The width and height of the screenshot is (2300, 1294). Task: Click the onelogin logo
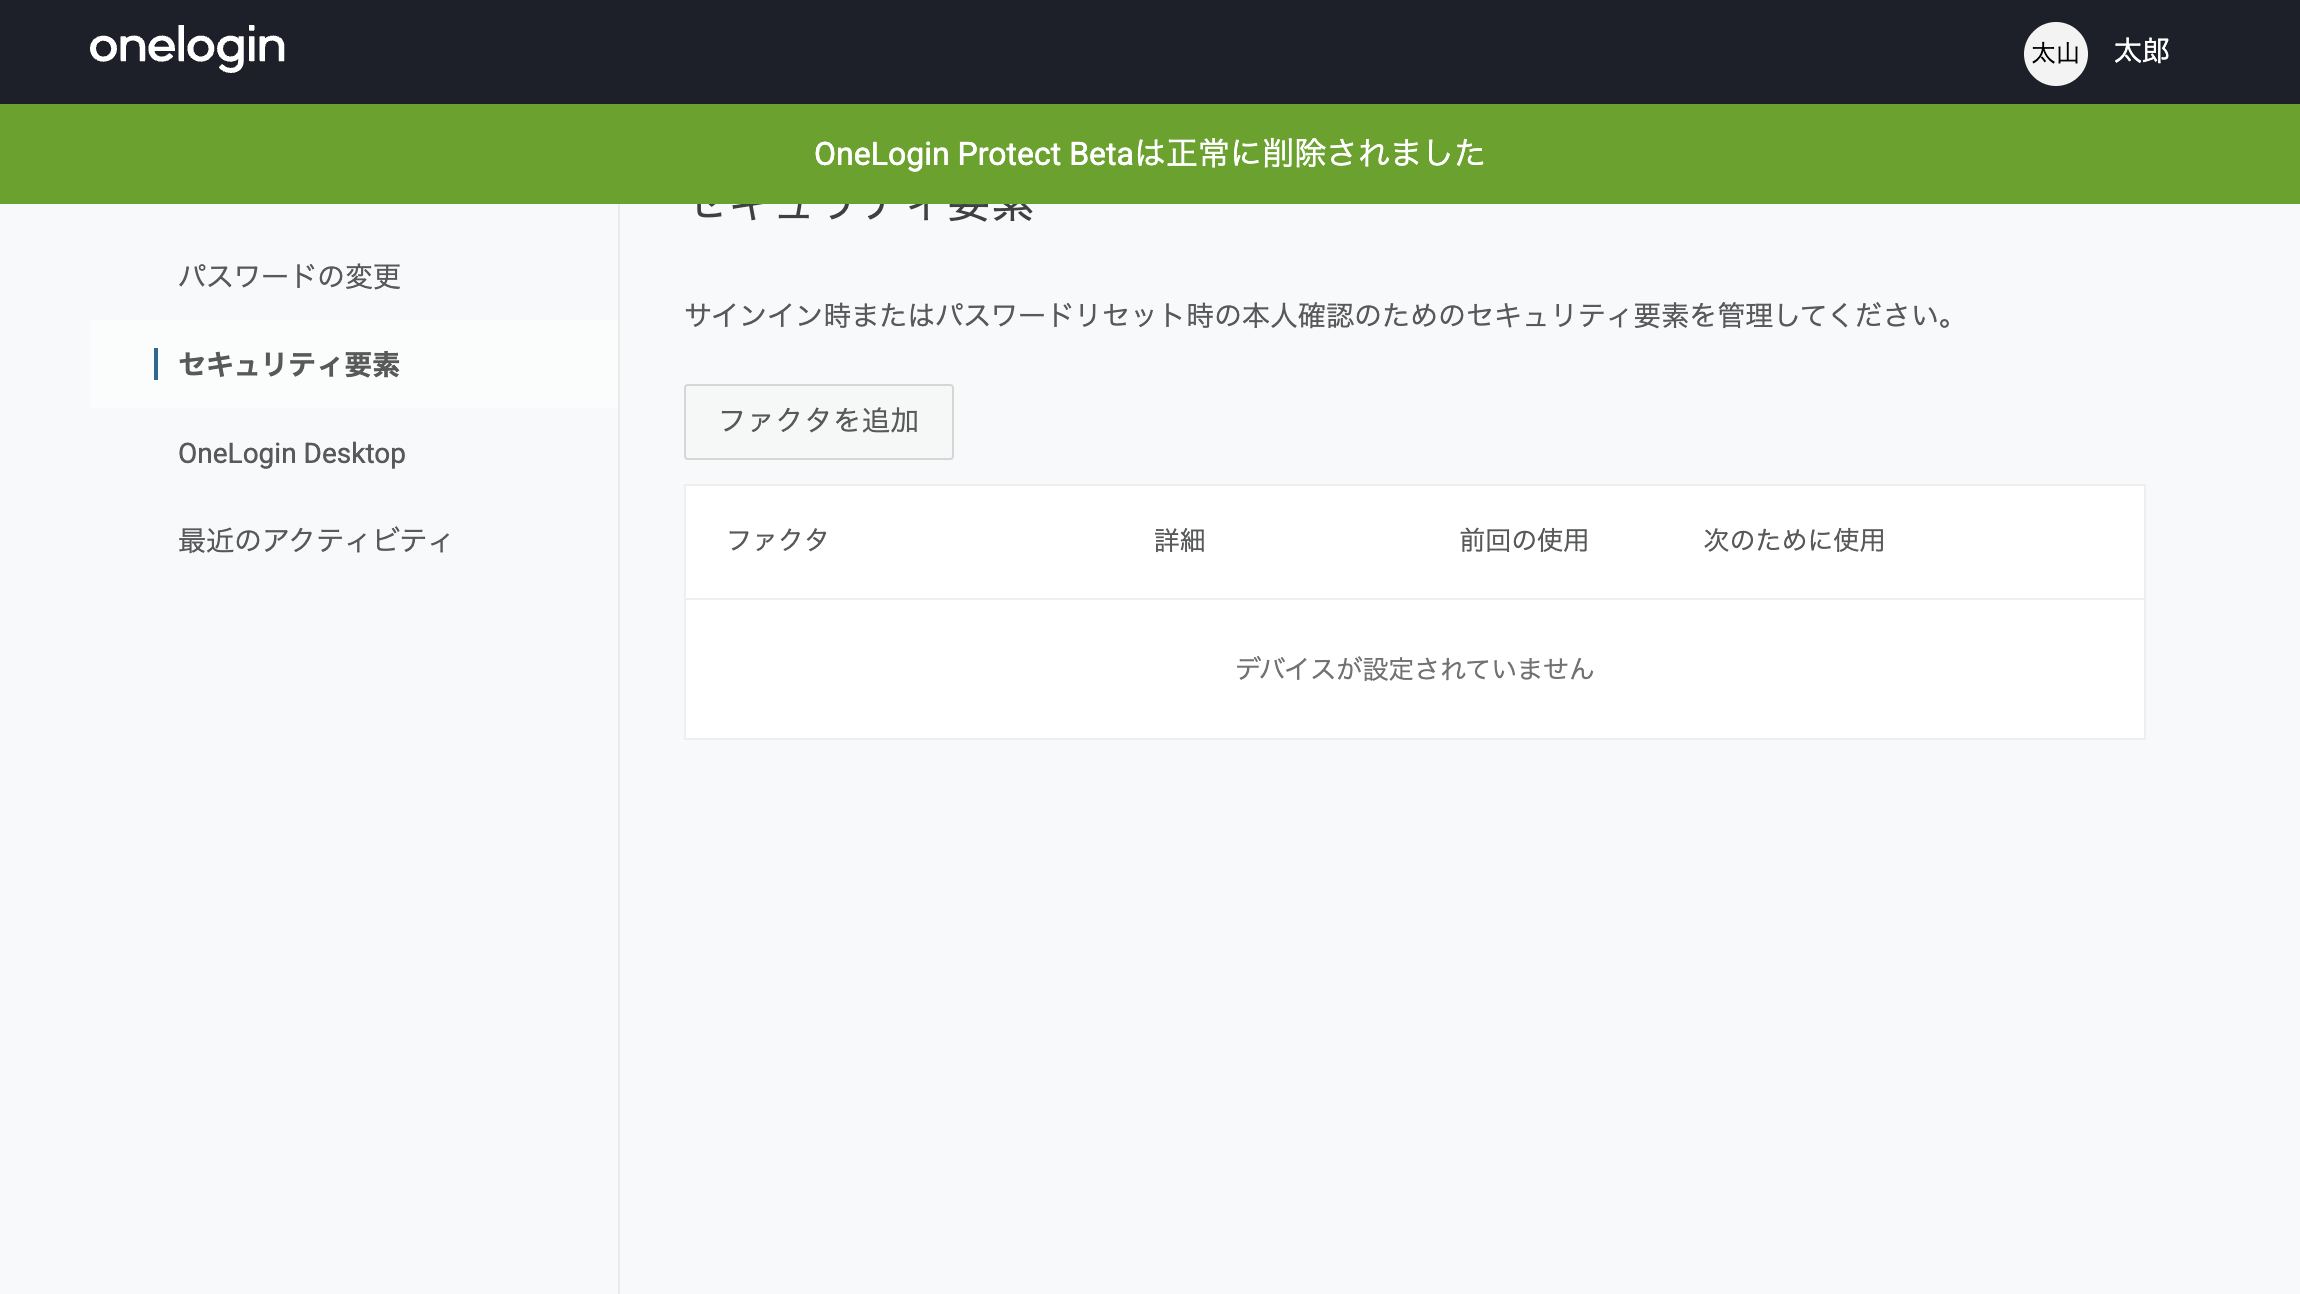click(187, 49)
